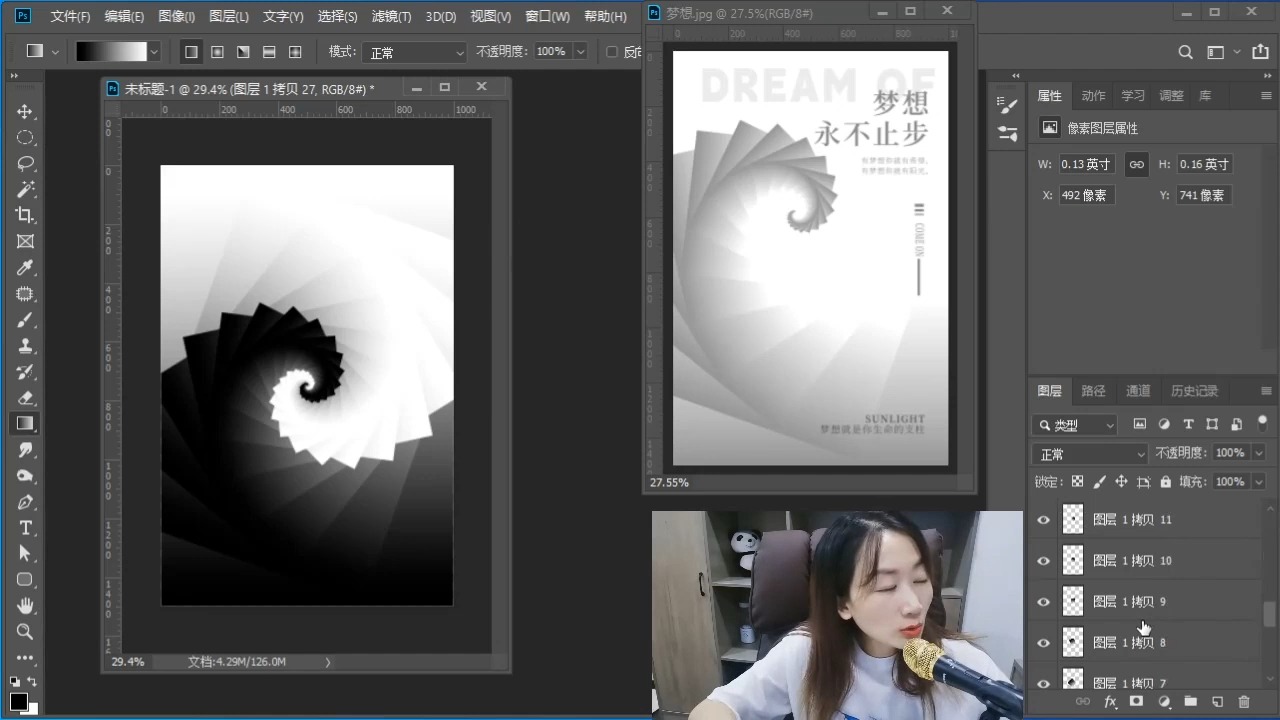Select the Frame tool
The image size is (1280, 720).
click(x=25, y=241)
